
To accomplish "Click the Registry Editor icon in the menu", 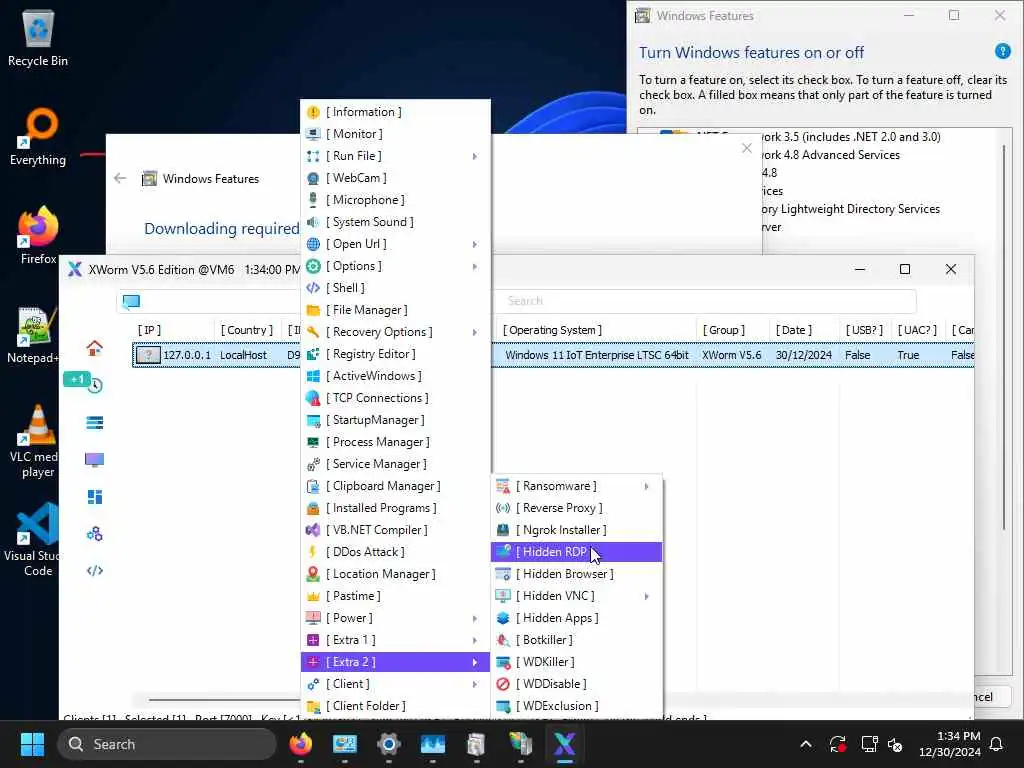I will [x=313, y=354].
